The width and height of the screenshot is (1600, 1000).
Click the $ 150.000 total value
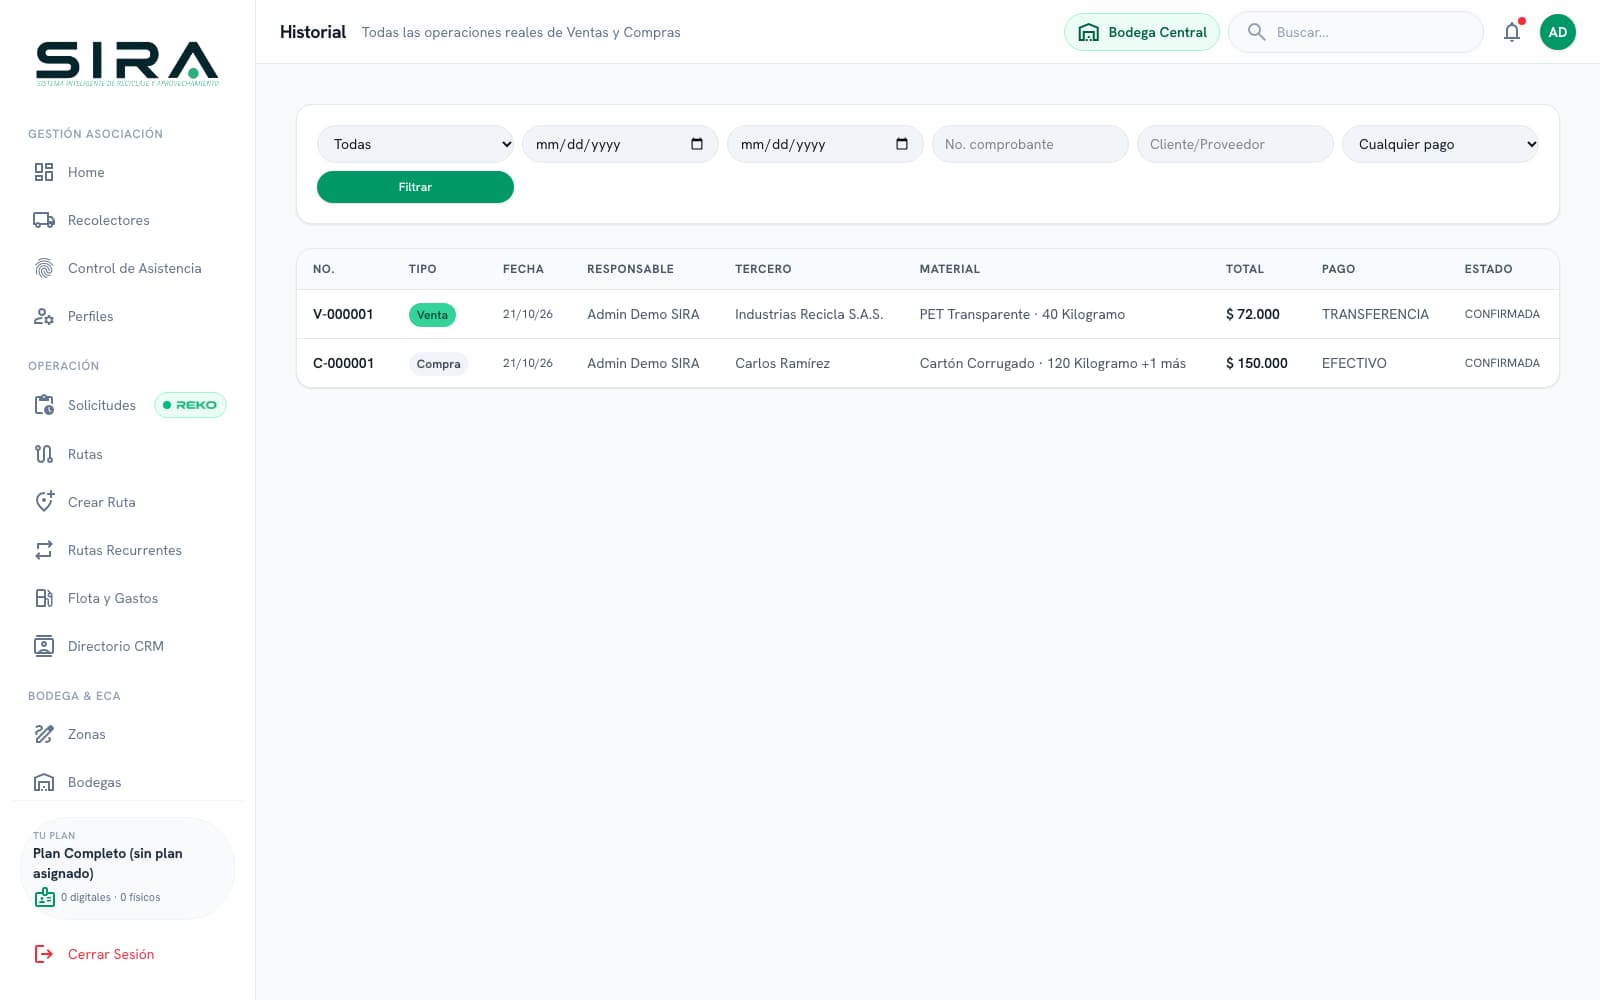click(1257, 363)
